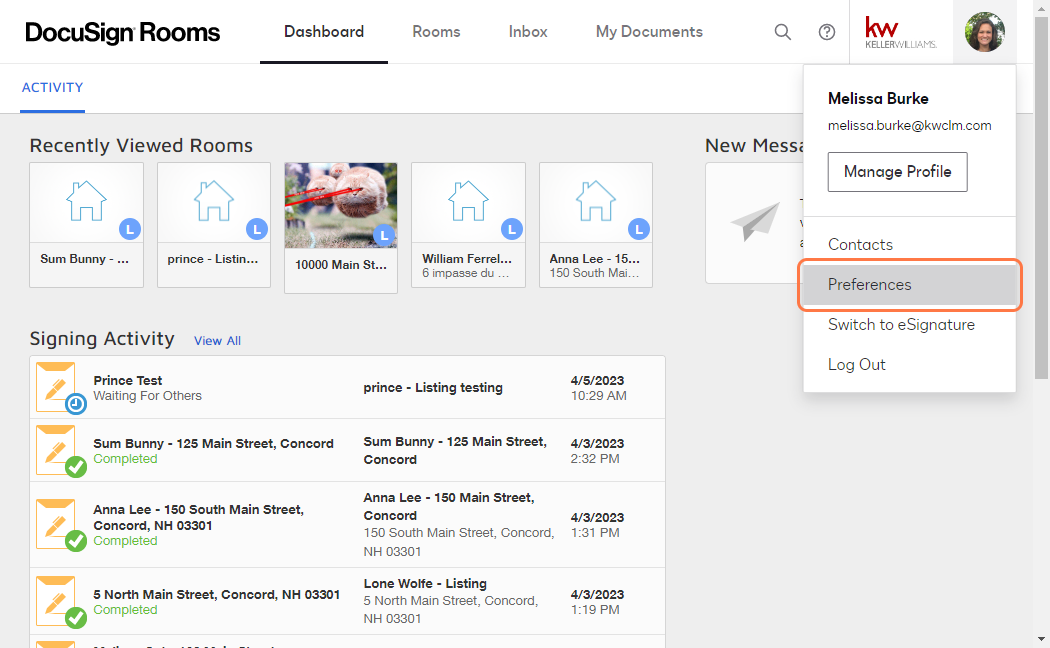Click the house icon on Sum Bunny room
The height and width of the screenshot is (648, 1050).
[86, 201]
